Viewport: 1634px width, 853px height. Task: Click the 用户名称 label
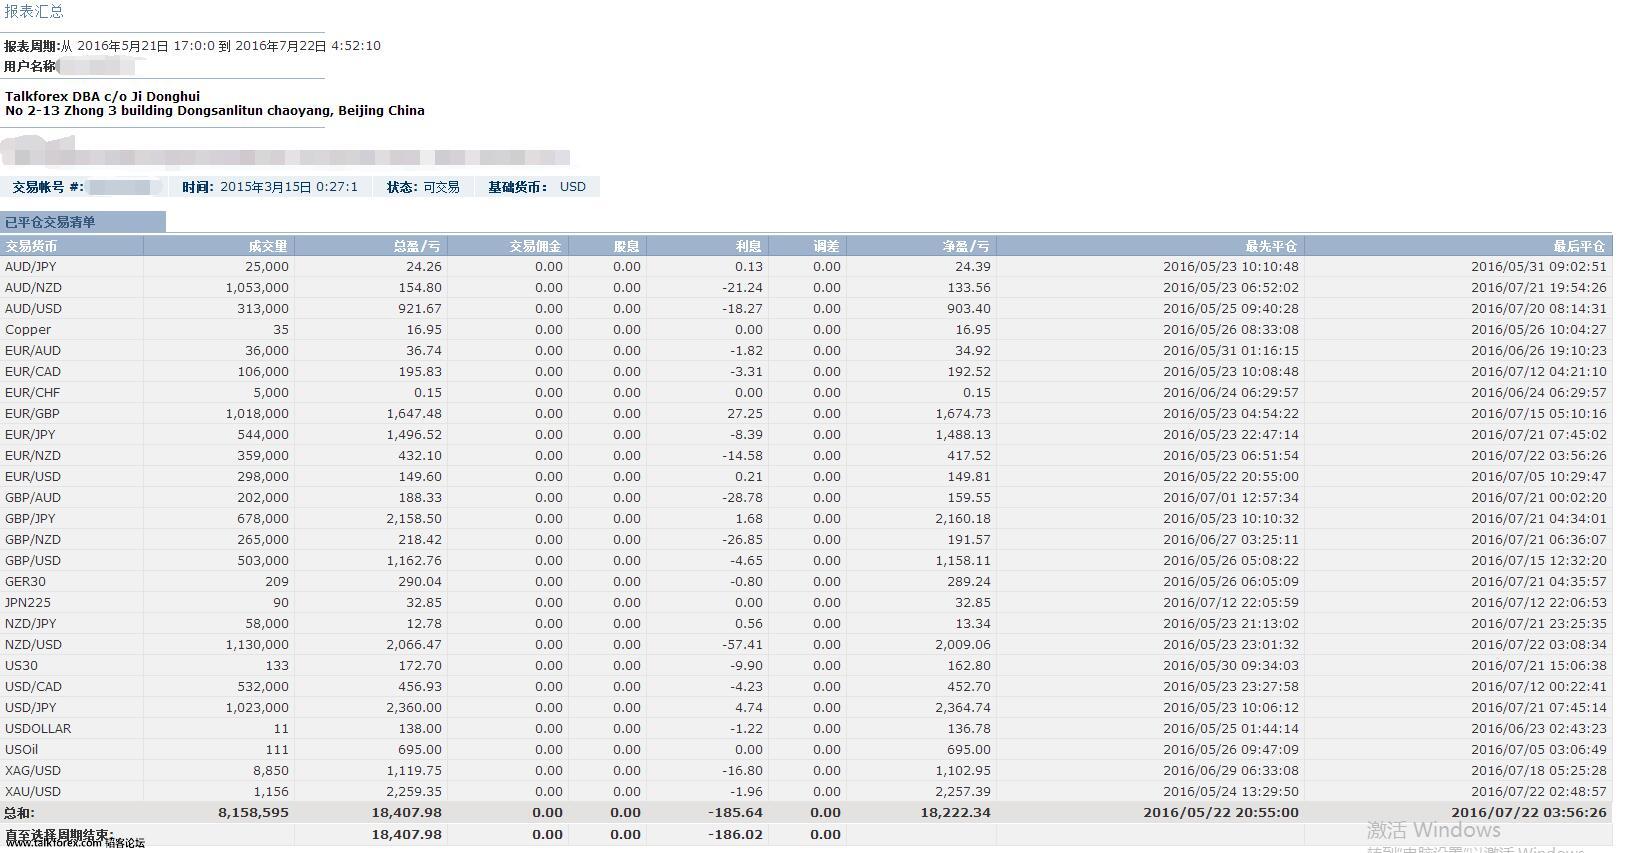coord(30,66)
